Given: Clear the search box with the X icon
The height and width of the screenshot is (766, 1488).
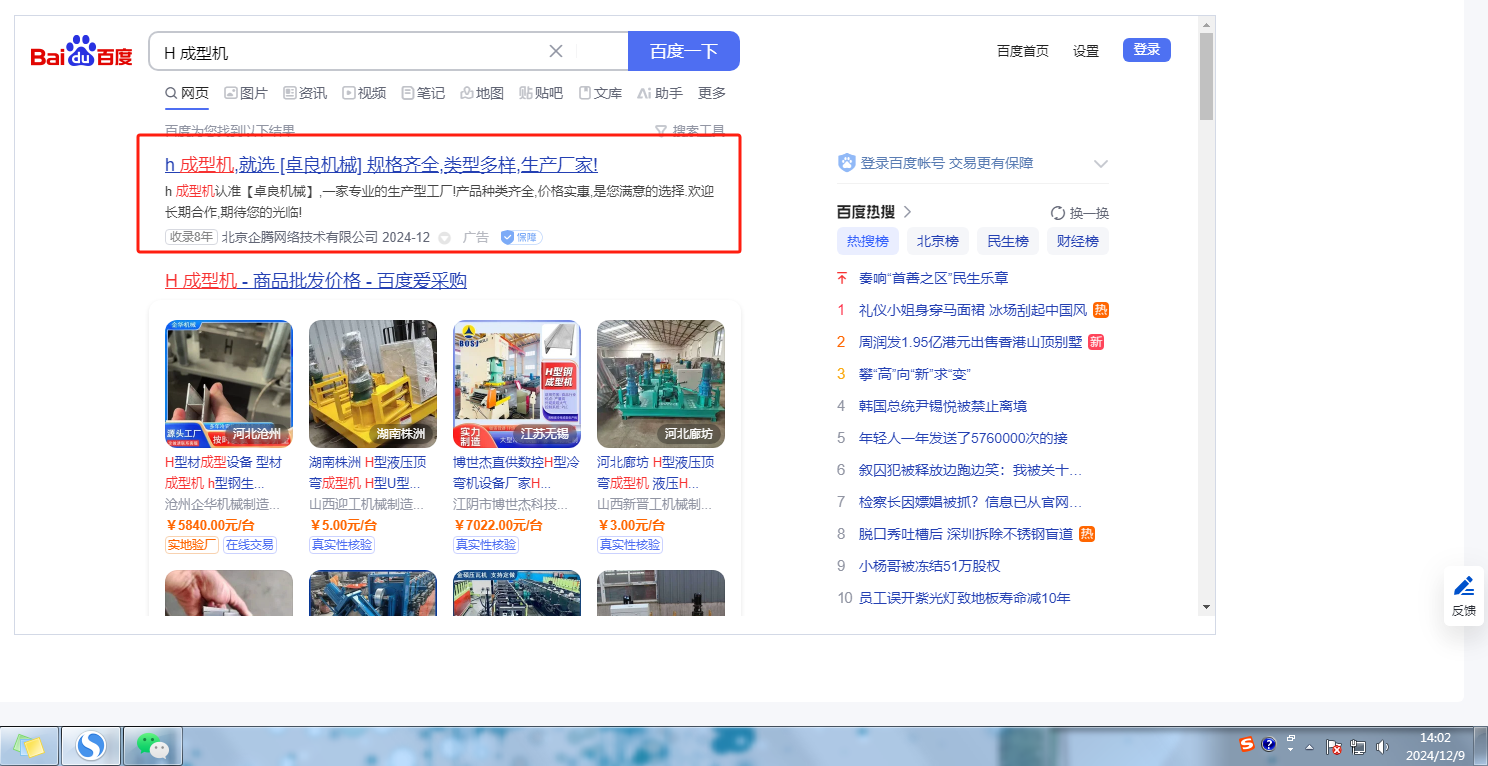Looking at the screenshot, I should 556,51.
